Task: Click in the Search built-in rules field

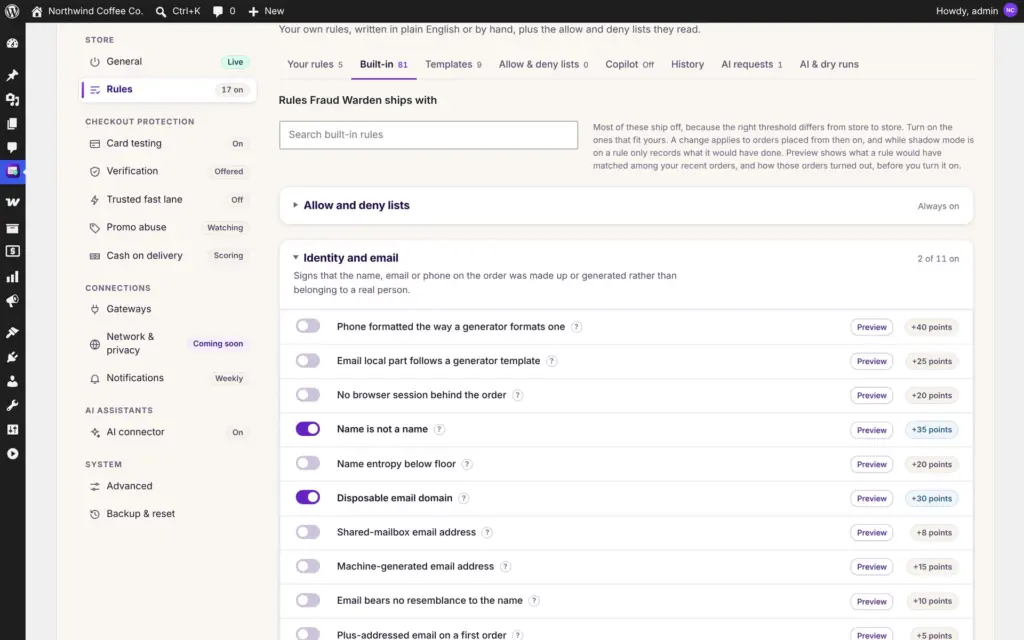Action: coord(428,135)
